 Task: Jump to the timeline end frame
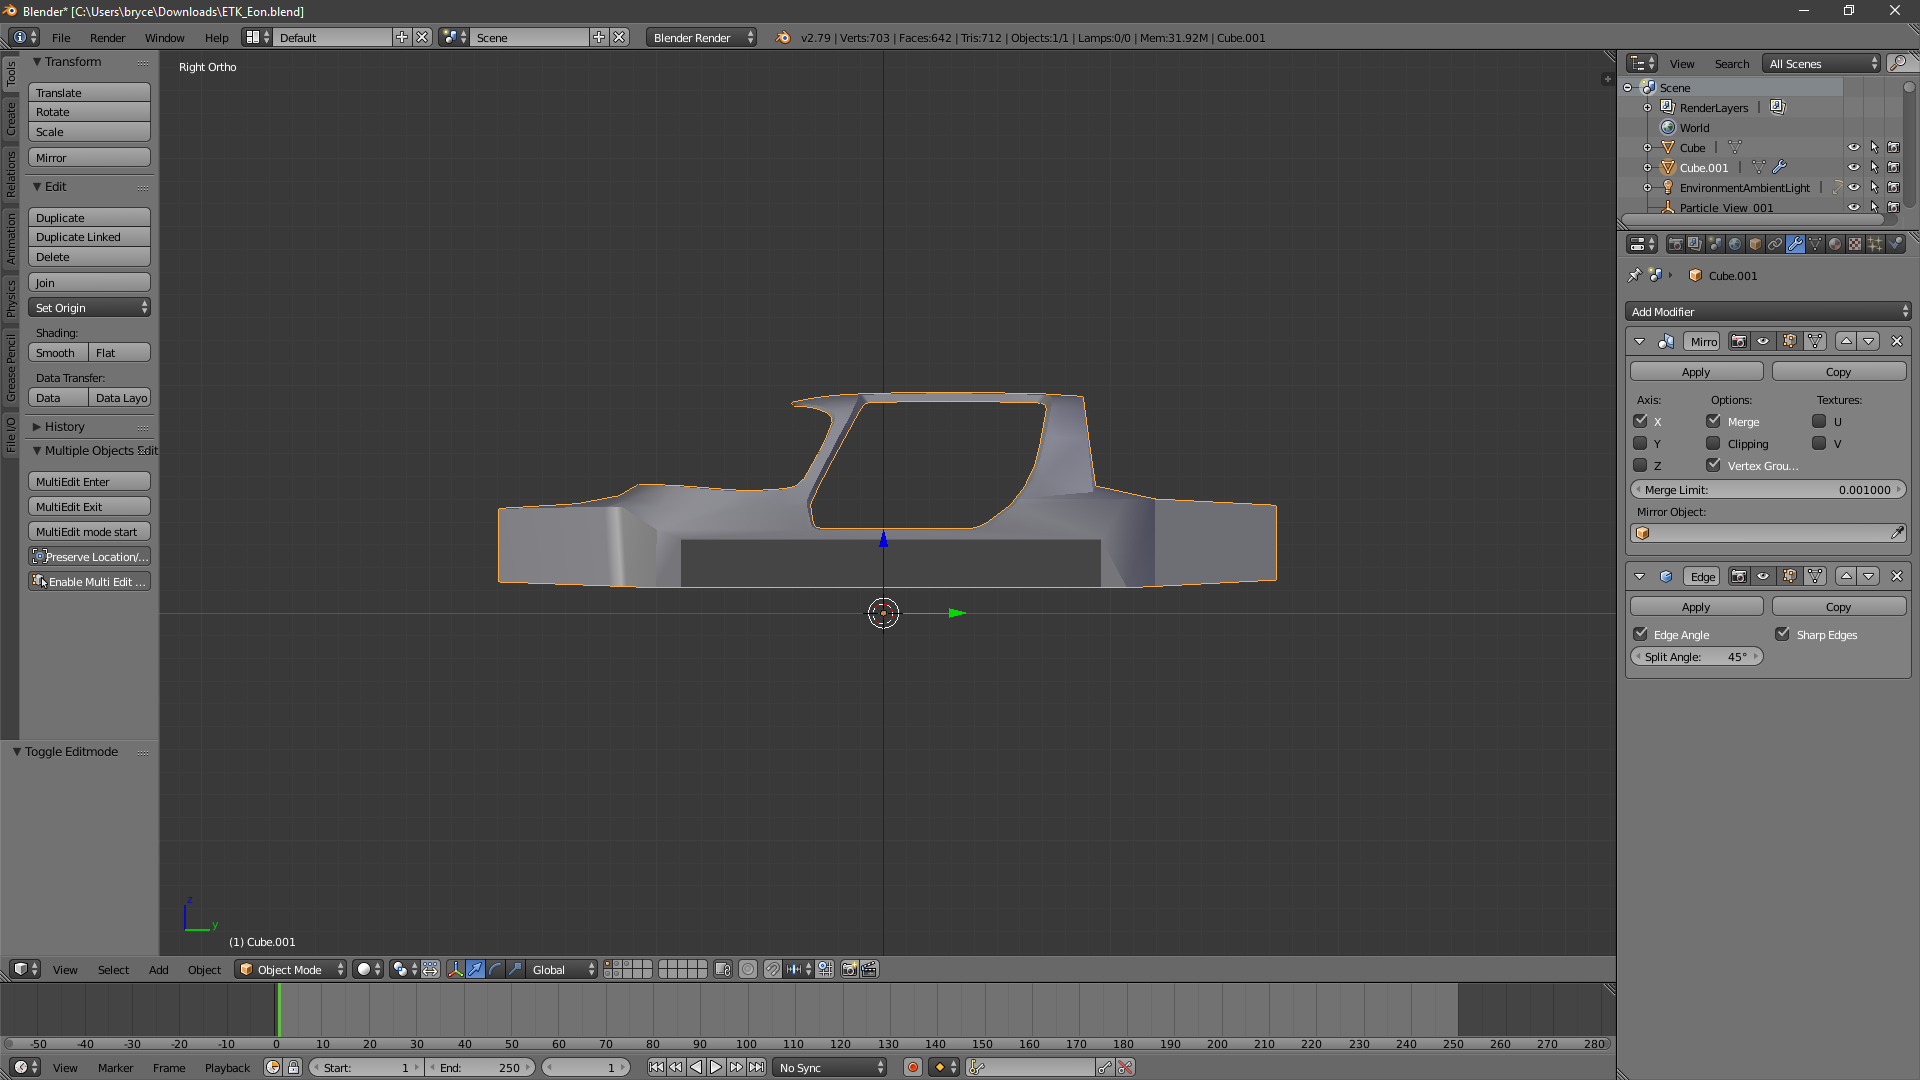757,1067
